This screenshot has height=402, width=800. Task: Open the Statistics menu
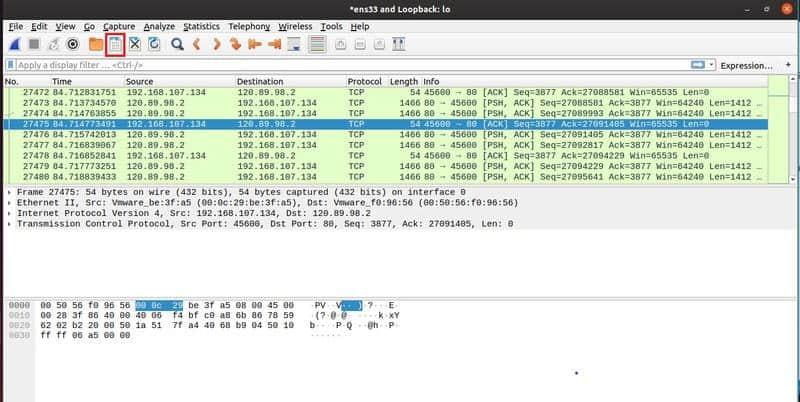201,26
